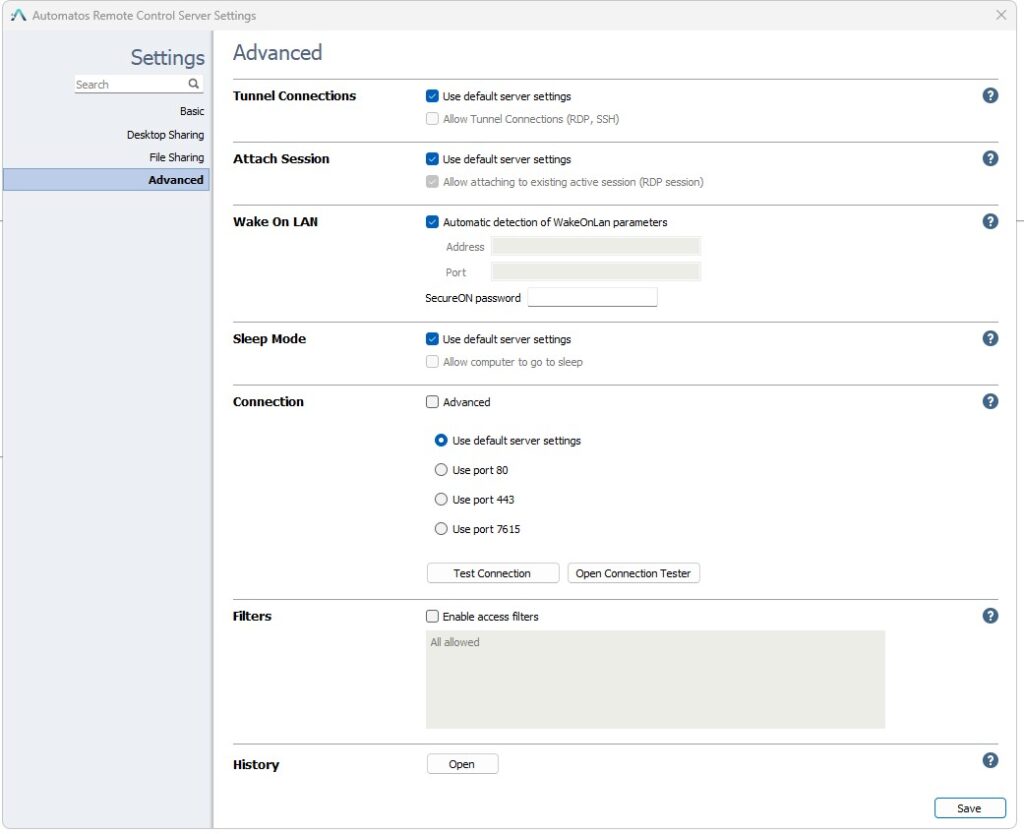
Task: Open help for the Filters section
Action: click(x=990, y=615)
